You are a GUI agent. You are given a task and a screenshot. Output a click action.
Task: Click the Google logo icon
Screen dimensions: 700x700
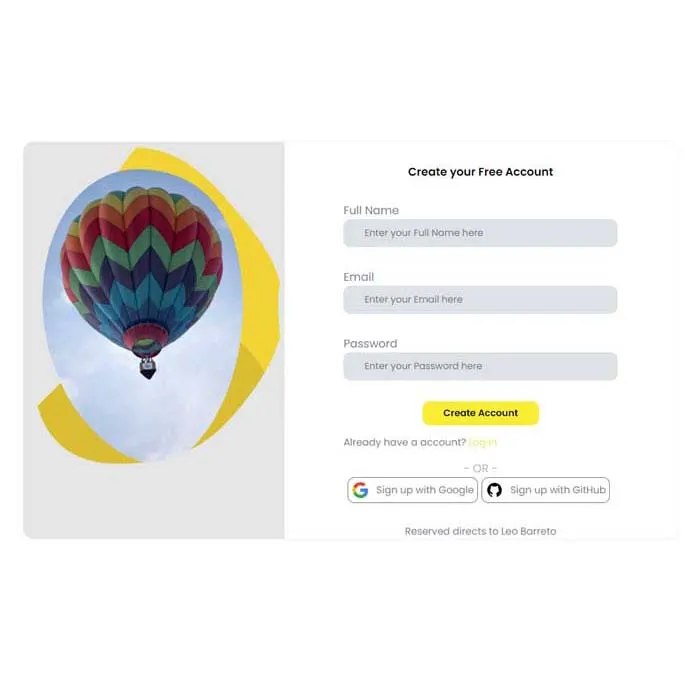pos(360,490)
